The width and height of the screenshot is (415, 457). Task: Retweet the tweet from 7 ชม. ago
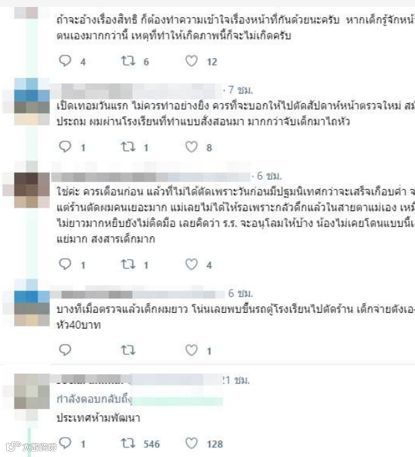[128, 147]
